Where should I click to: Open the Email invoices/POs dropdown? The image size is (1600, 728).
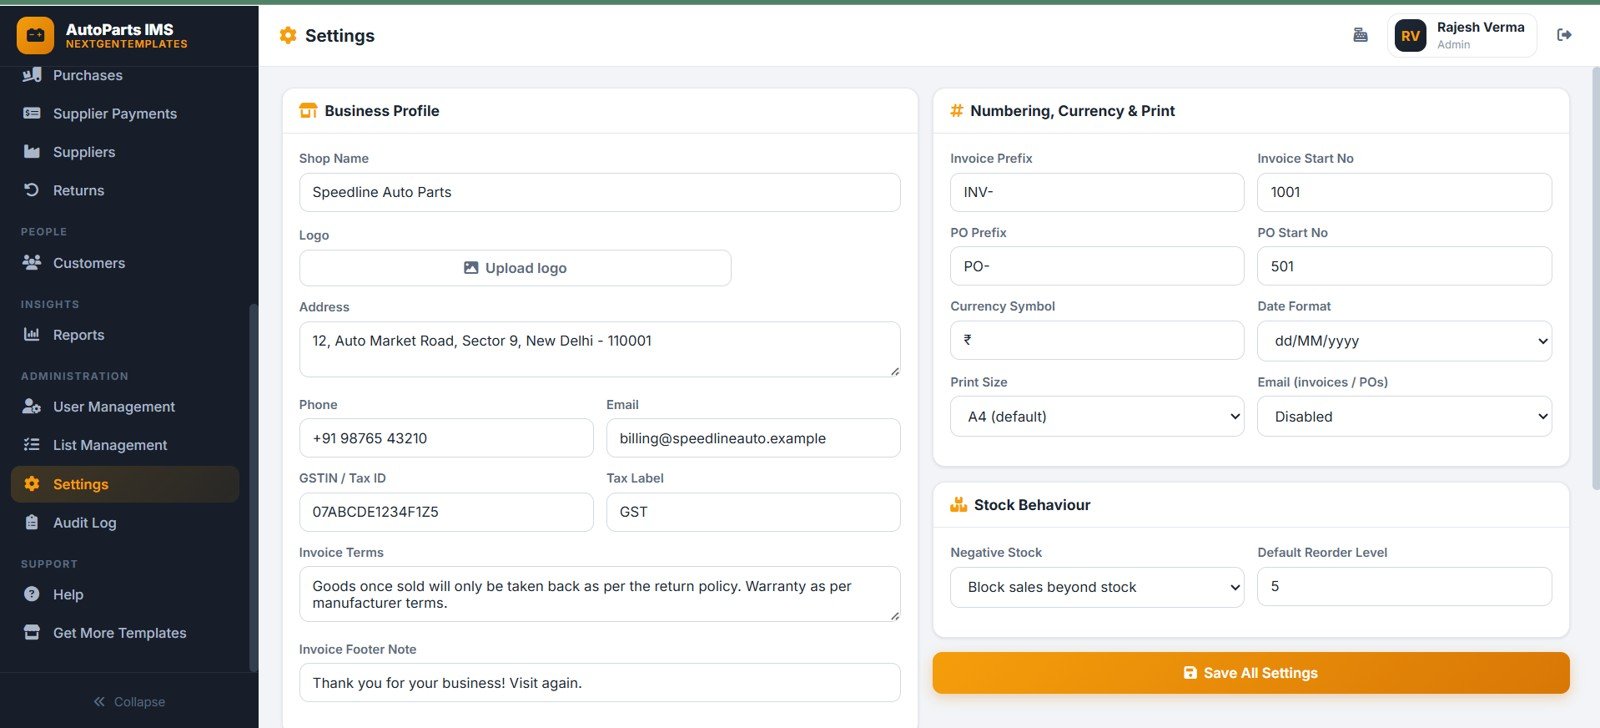pos(1404,417)
